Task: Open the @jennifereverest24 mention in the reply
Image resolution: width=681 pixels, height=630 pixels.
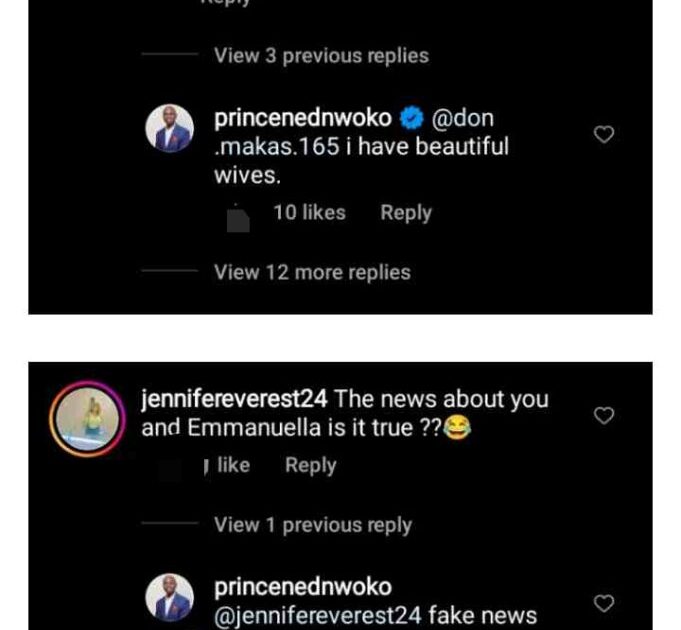Action: [317, 615]
